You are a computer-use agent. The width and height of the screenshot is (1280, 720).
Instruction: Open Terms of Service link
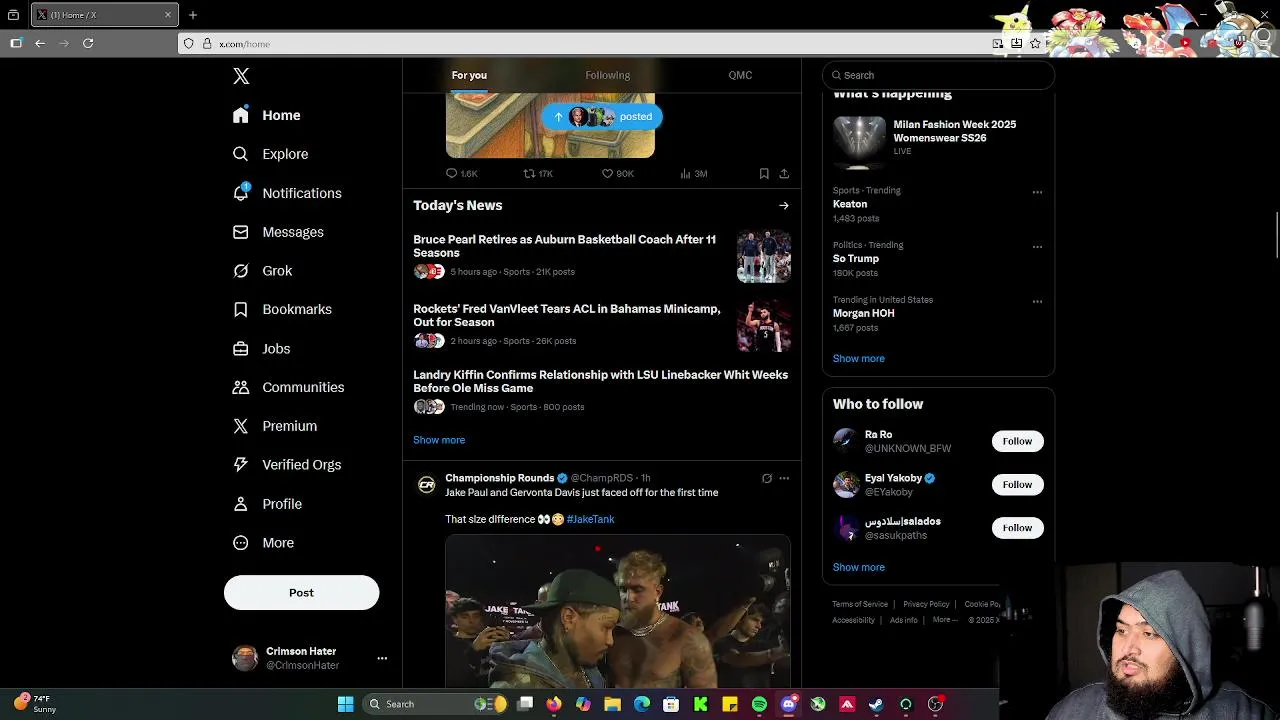tap(860, 604)
